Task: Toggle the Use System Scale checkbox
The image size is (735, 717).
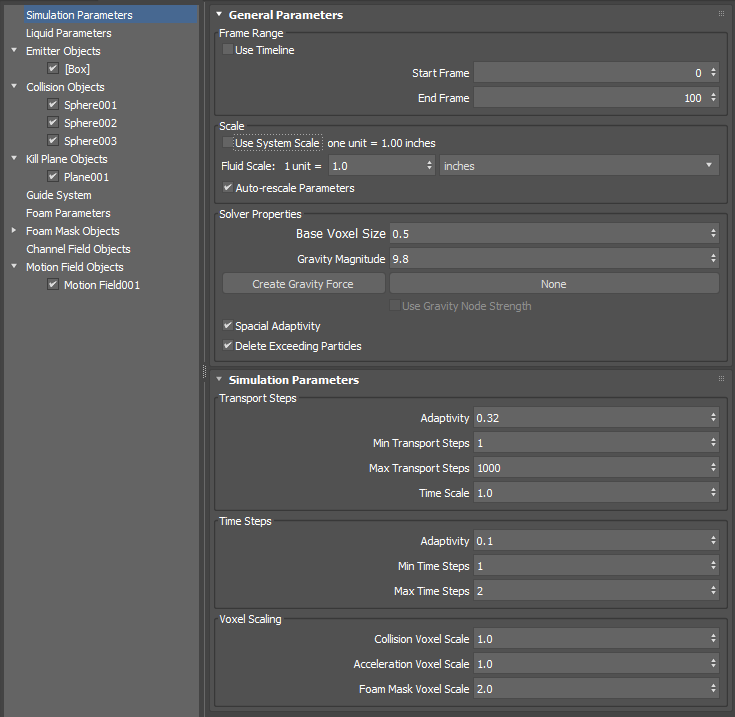Action: click(228, 143)
